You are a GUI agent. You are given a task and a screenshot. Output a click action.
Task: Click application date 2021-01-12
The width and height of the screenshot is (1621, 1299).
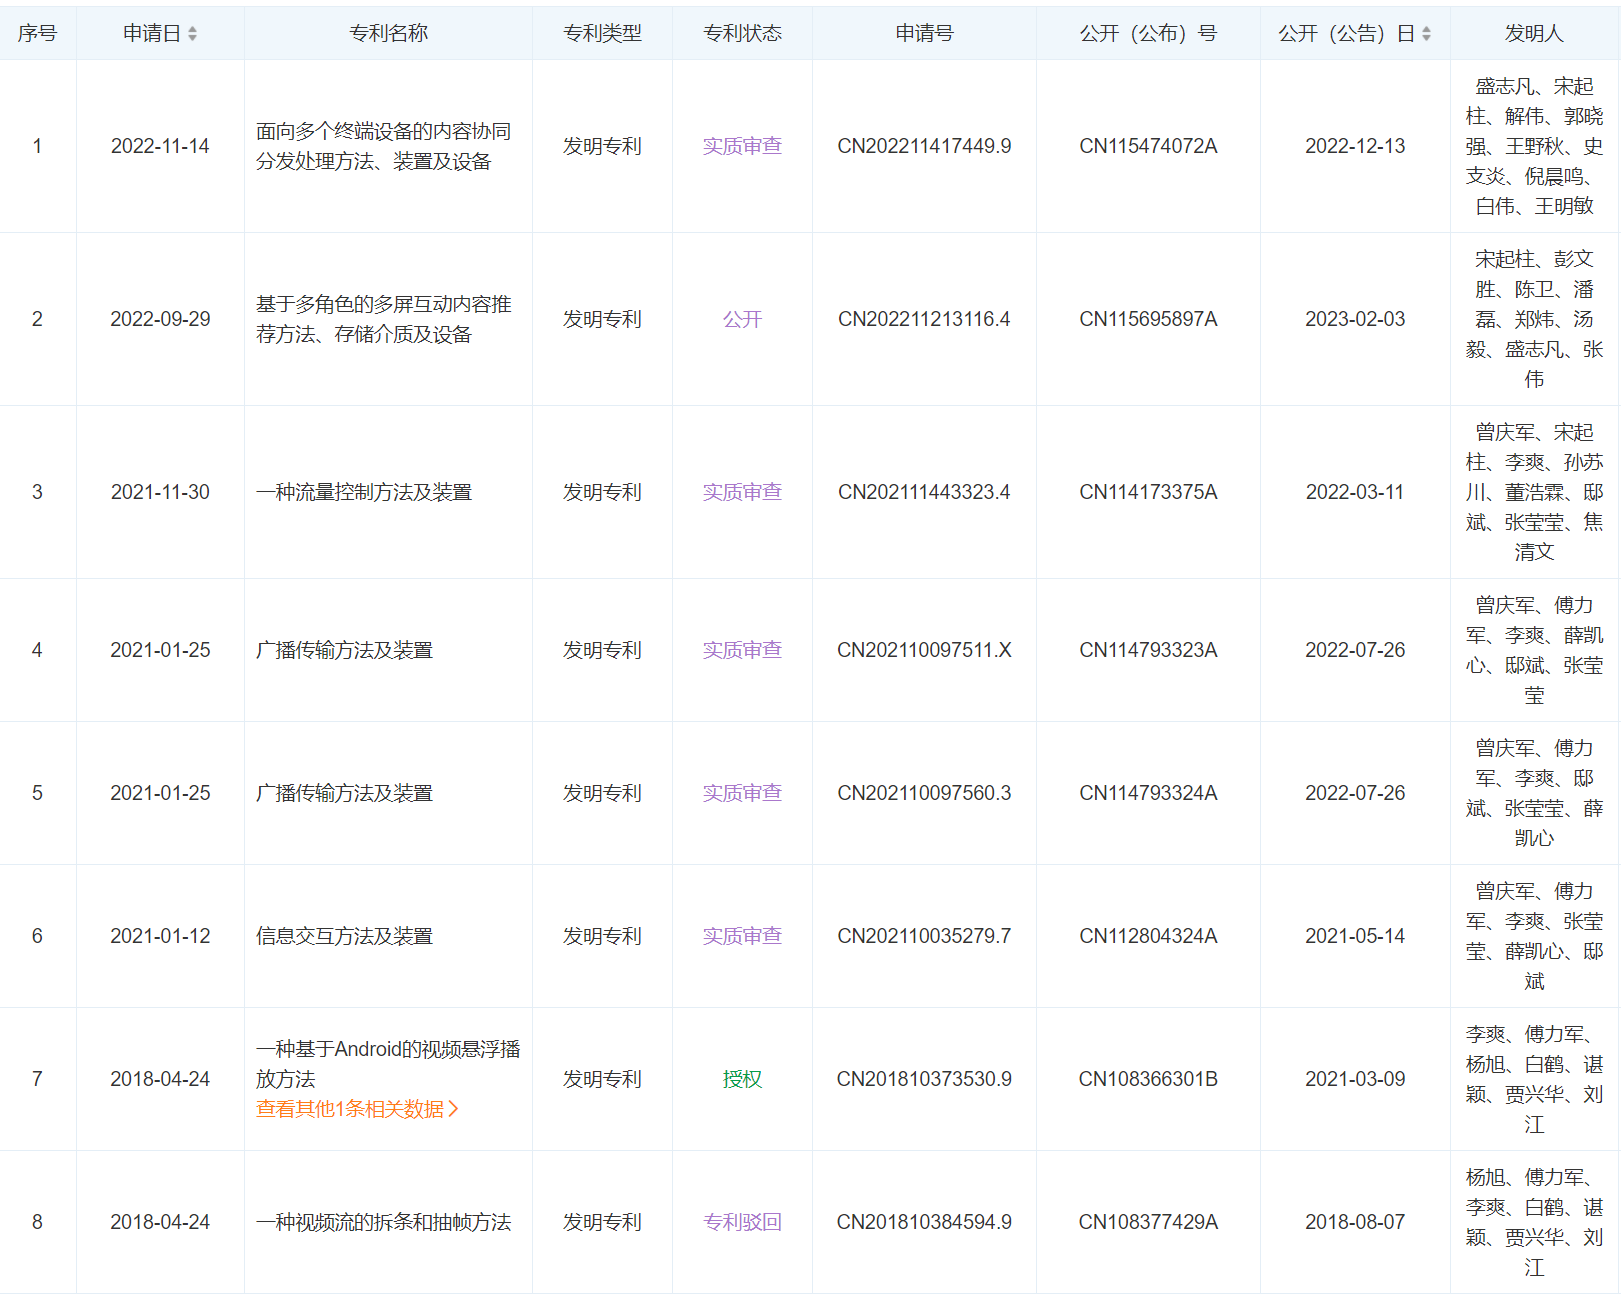point(160,936)
